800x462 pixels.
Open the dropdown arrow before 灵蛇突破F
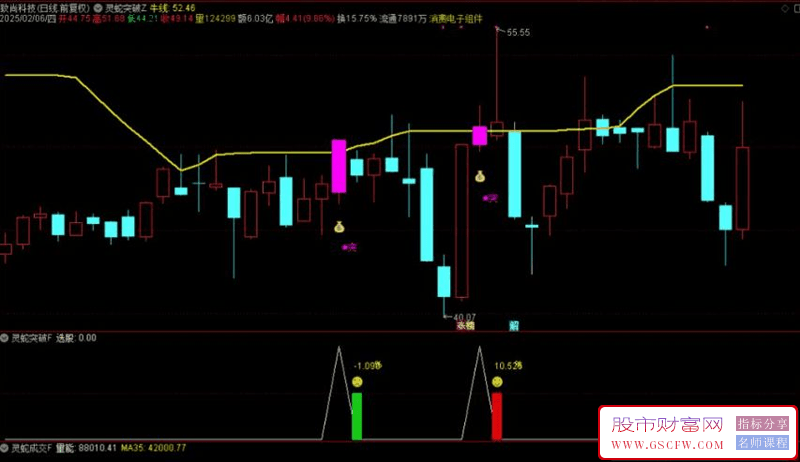[x=4, y=338]
